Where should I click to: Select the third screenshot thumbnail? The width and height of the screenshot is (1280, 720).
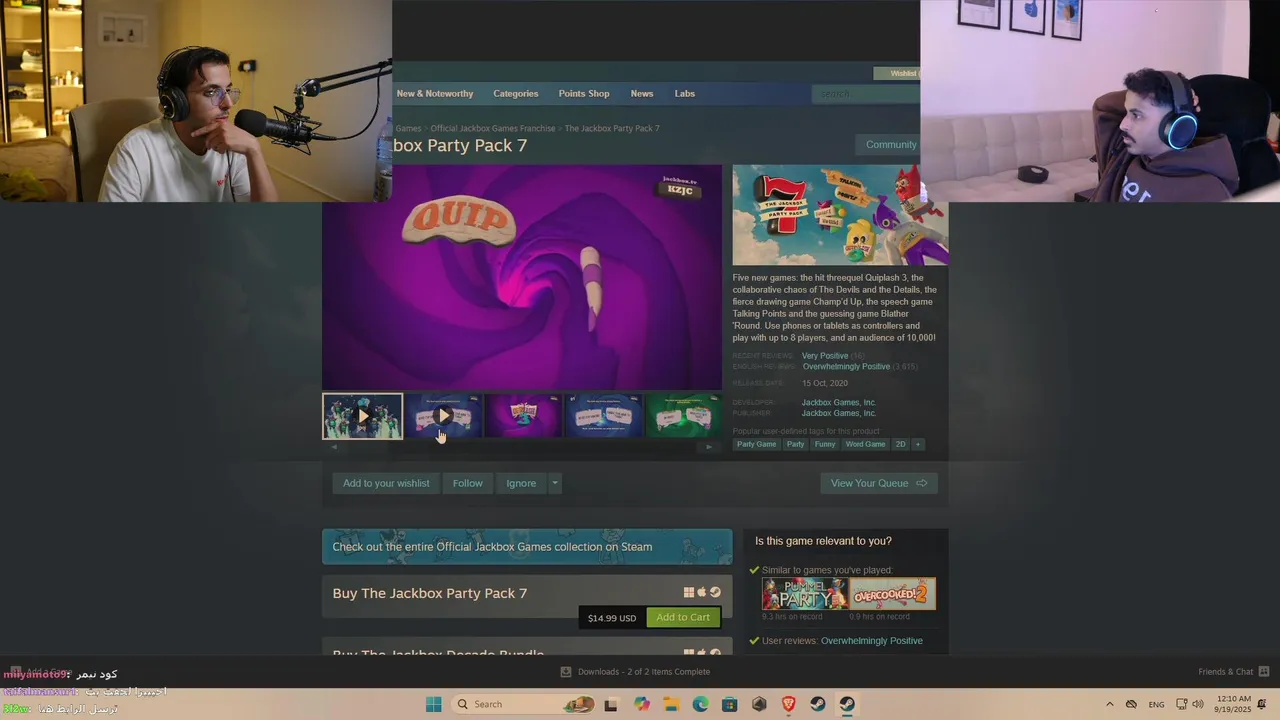(523, 416)
